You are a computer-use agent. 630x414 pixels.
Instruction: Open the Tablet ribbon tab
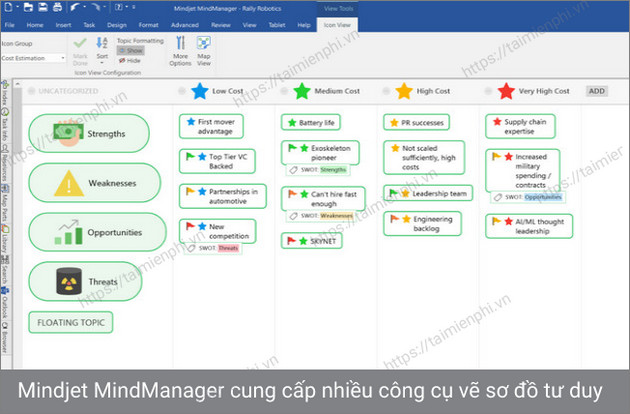pyautogui.click(x=277, y=25)
